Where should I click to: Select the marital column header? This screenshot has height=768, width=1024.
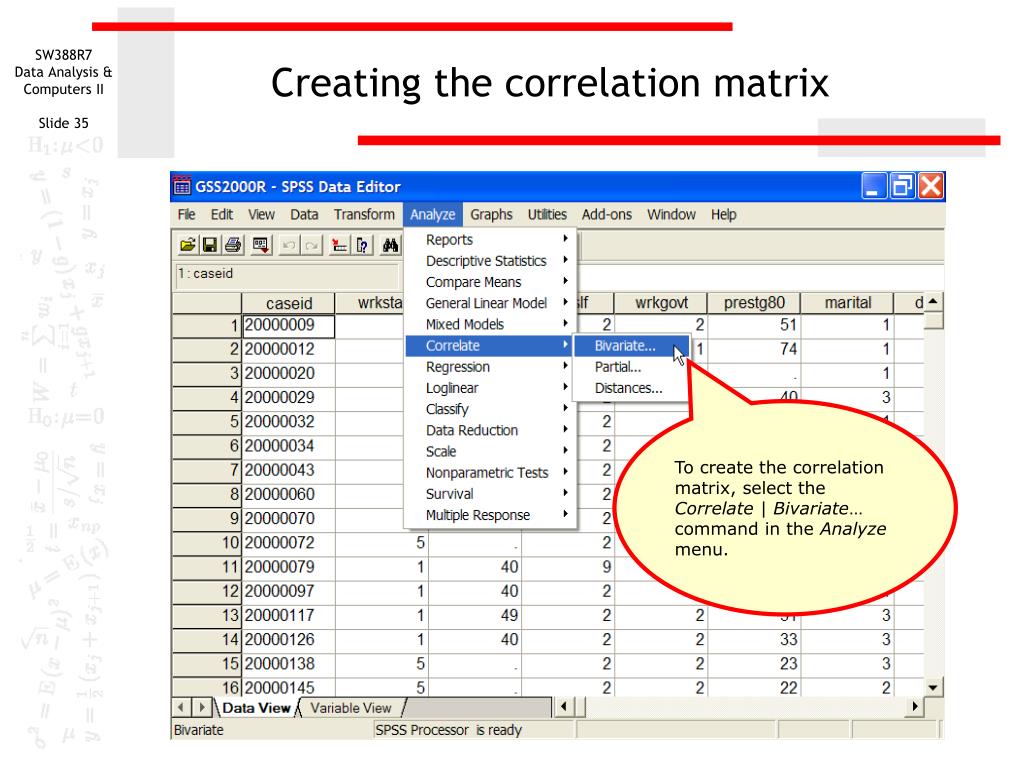[847, 303]
